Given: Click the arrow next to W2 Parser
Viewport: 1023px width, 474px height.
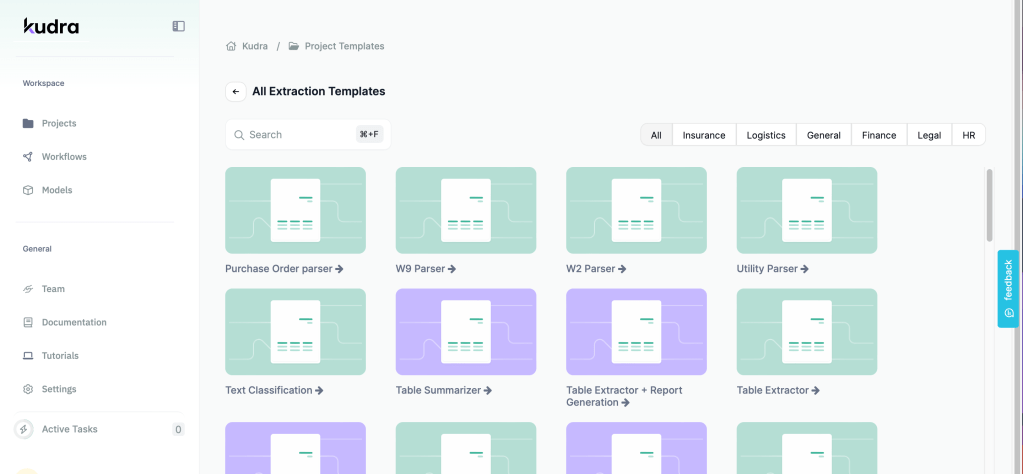Looking at the screenshot, I should [622, 269].
